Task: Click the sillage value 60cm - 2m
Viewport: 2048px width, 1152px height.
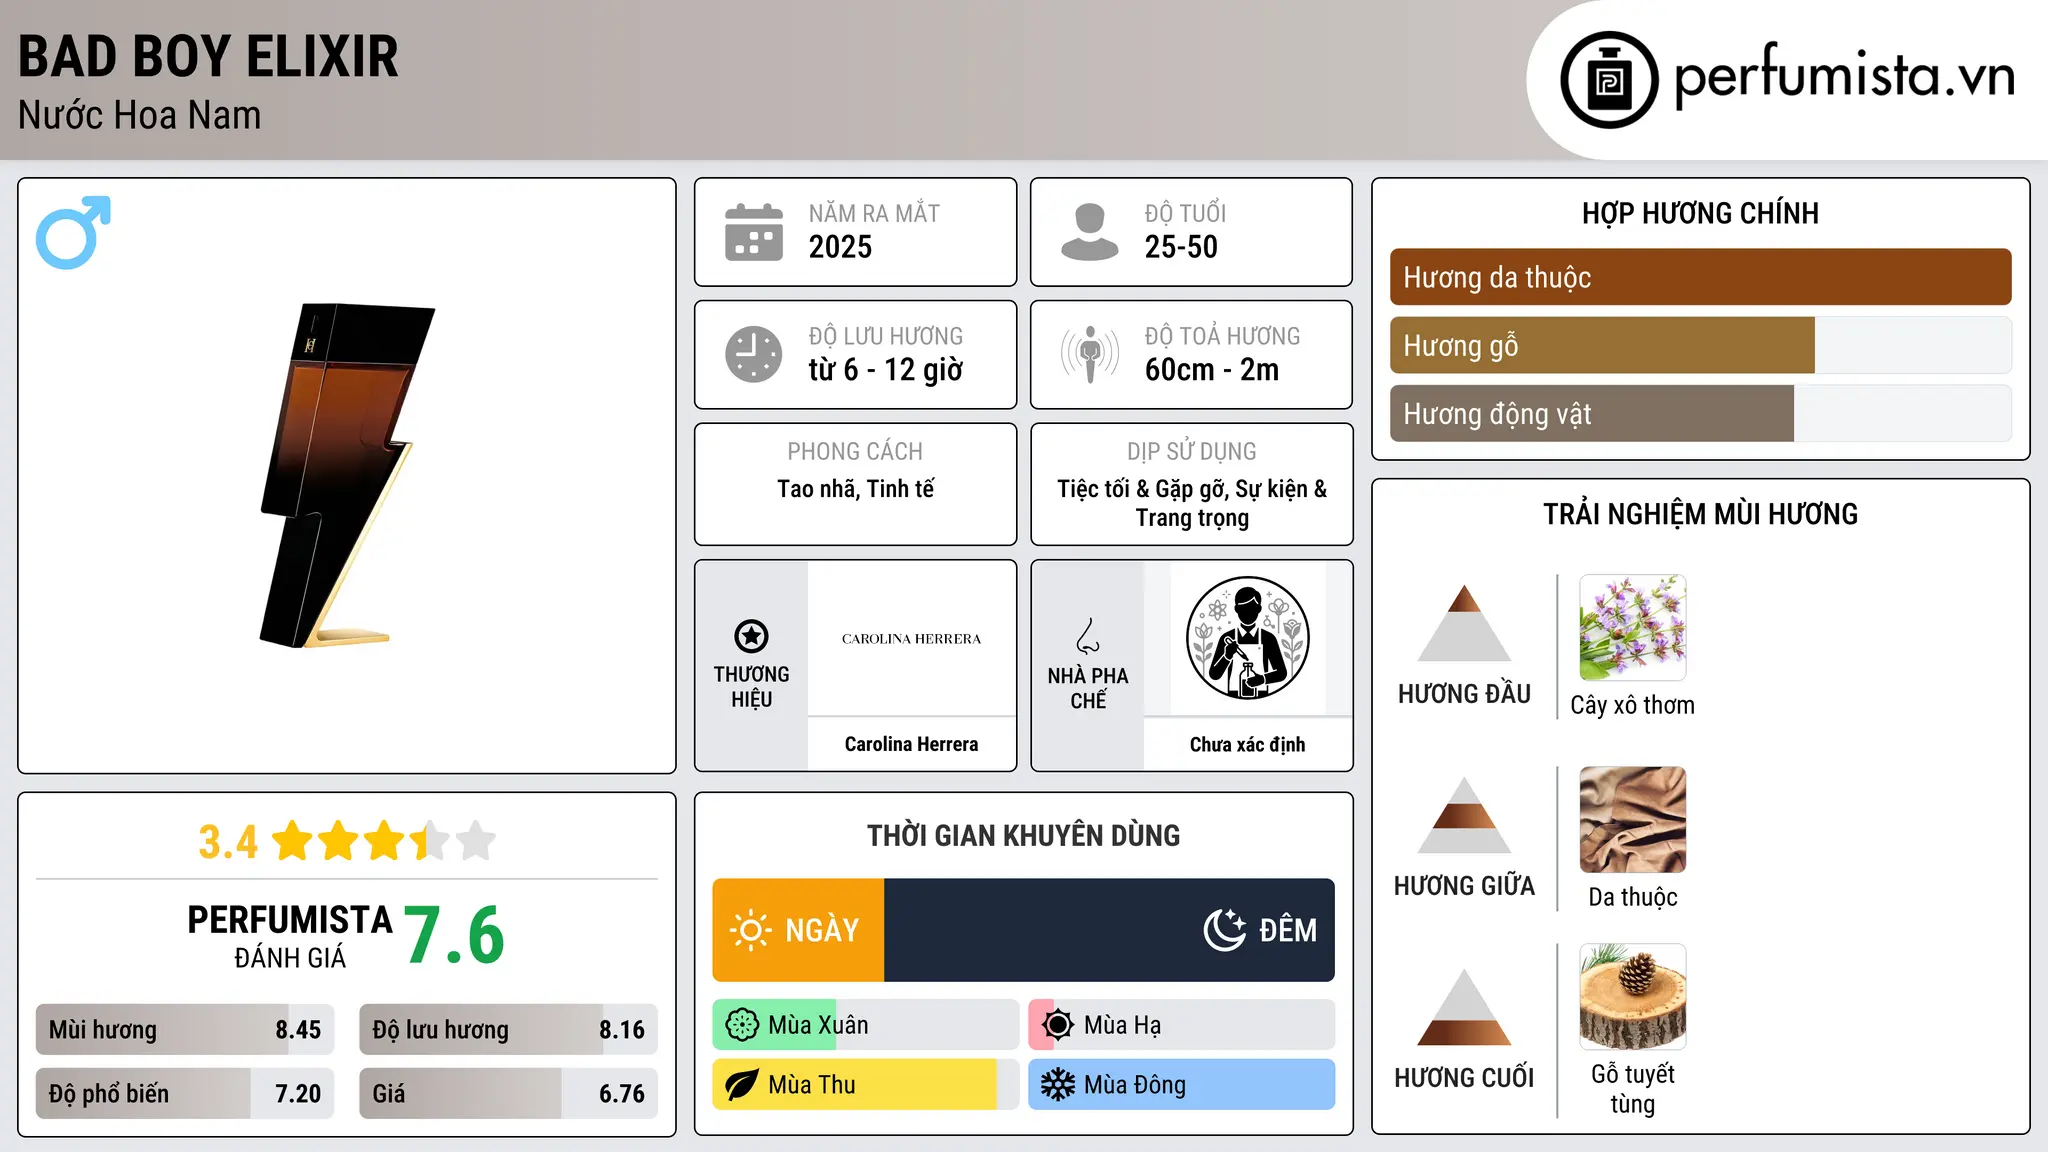Action: click(1212, 370)
